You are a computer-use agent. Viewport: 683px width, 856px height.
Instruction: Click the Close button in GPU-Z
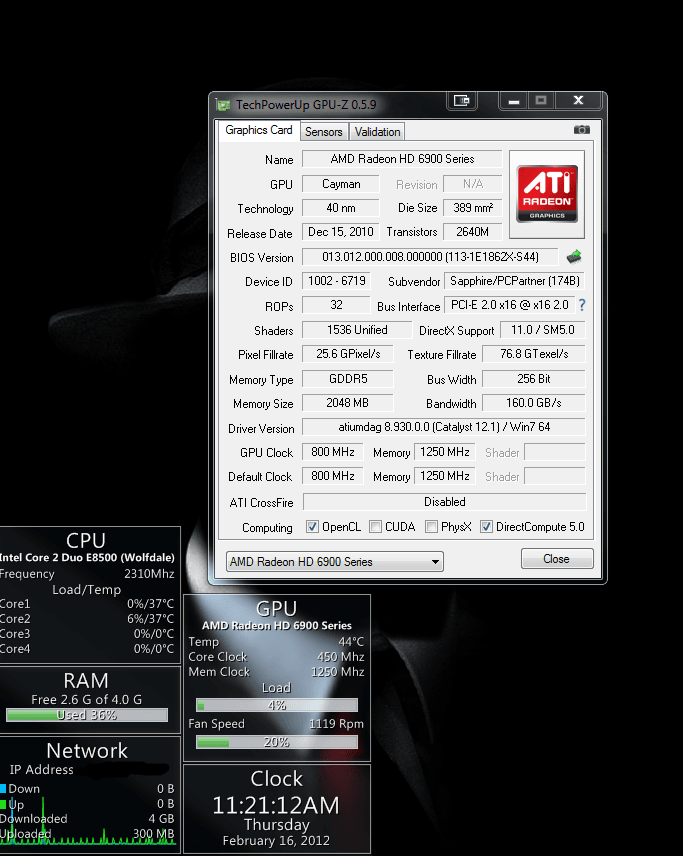pyautogui.click(x=557, y=559)
